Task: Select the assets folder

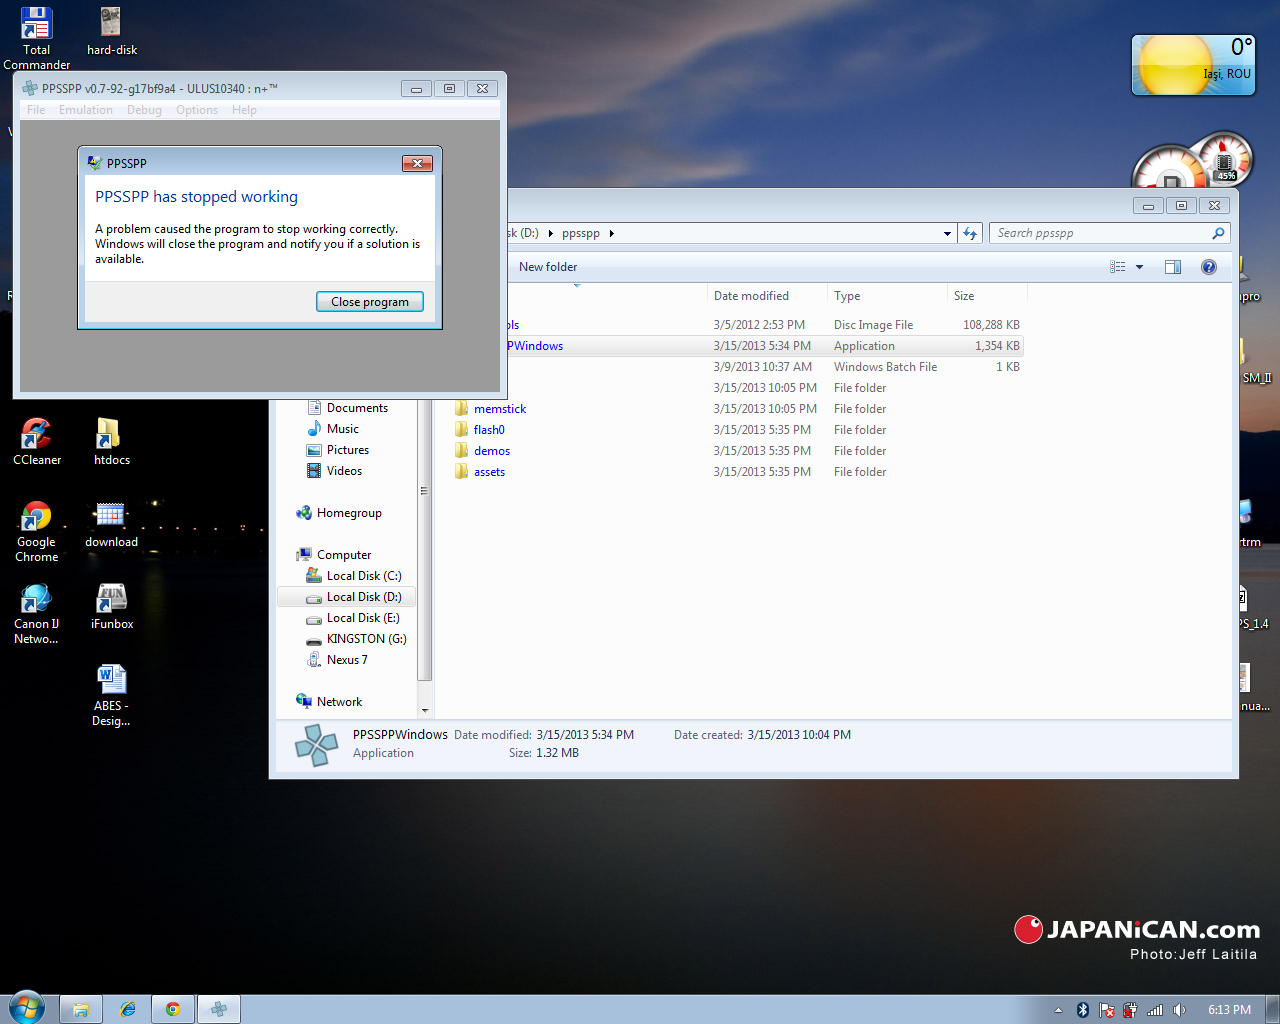Action: 490,472
